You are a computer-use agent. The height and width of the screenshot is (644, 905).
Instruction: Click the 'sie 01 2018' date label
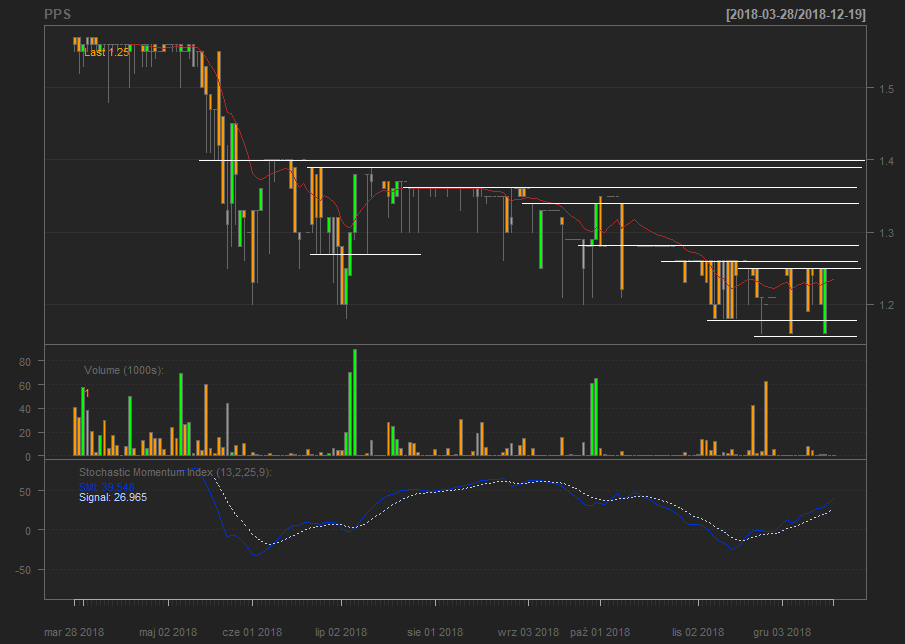[435, 632]
